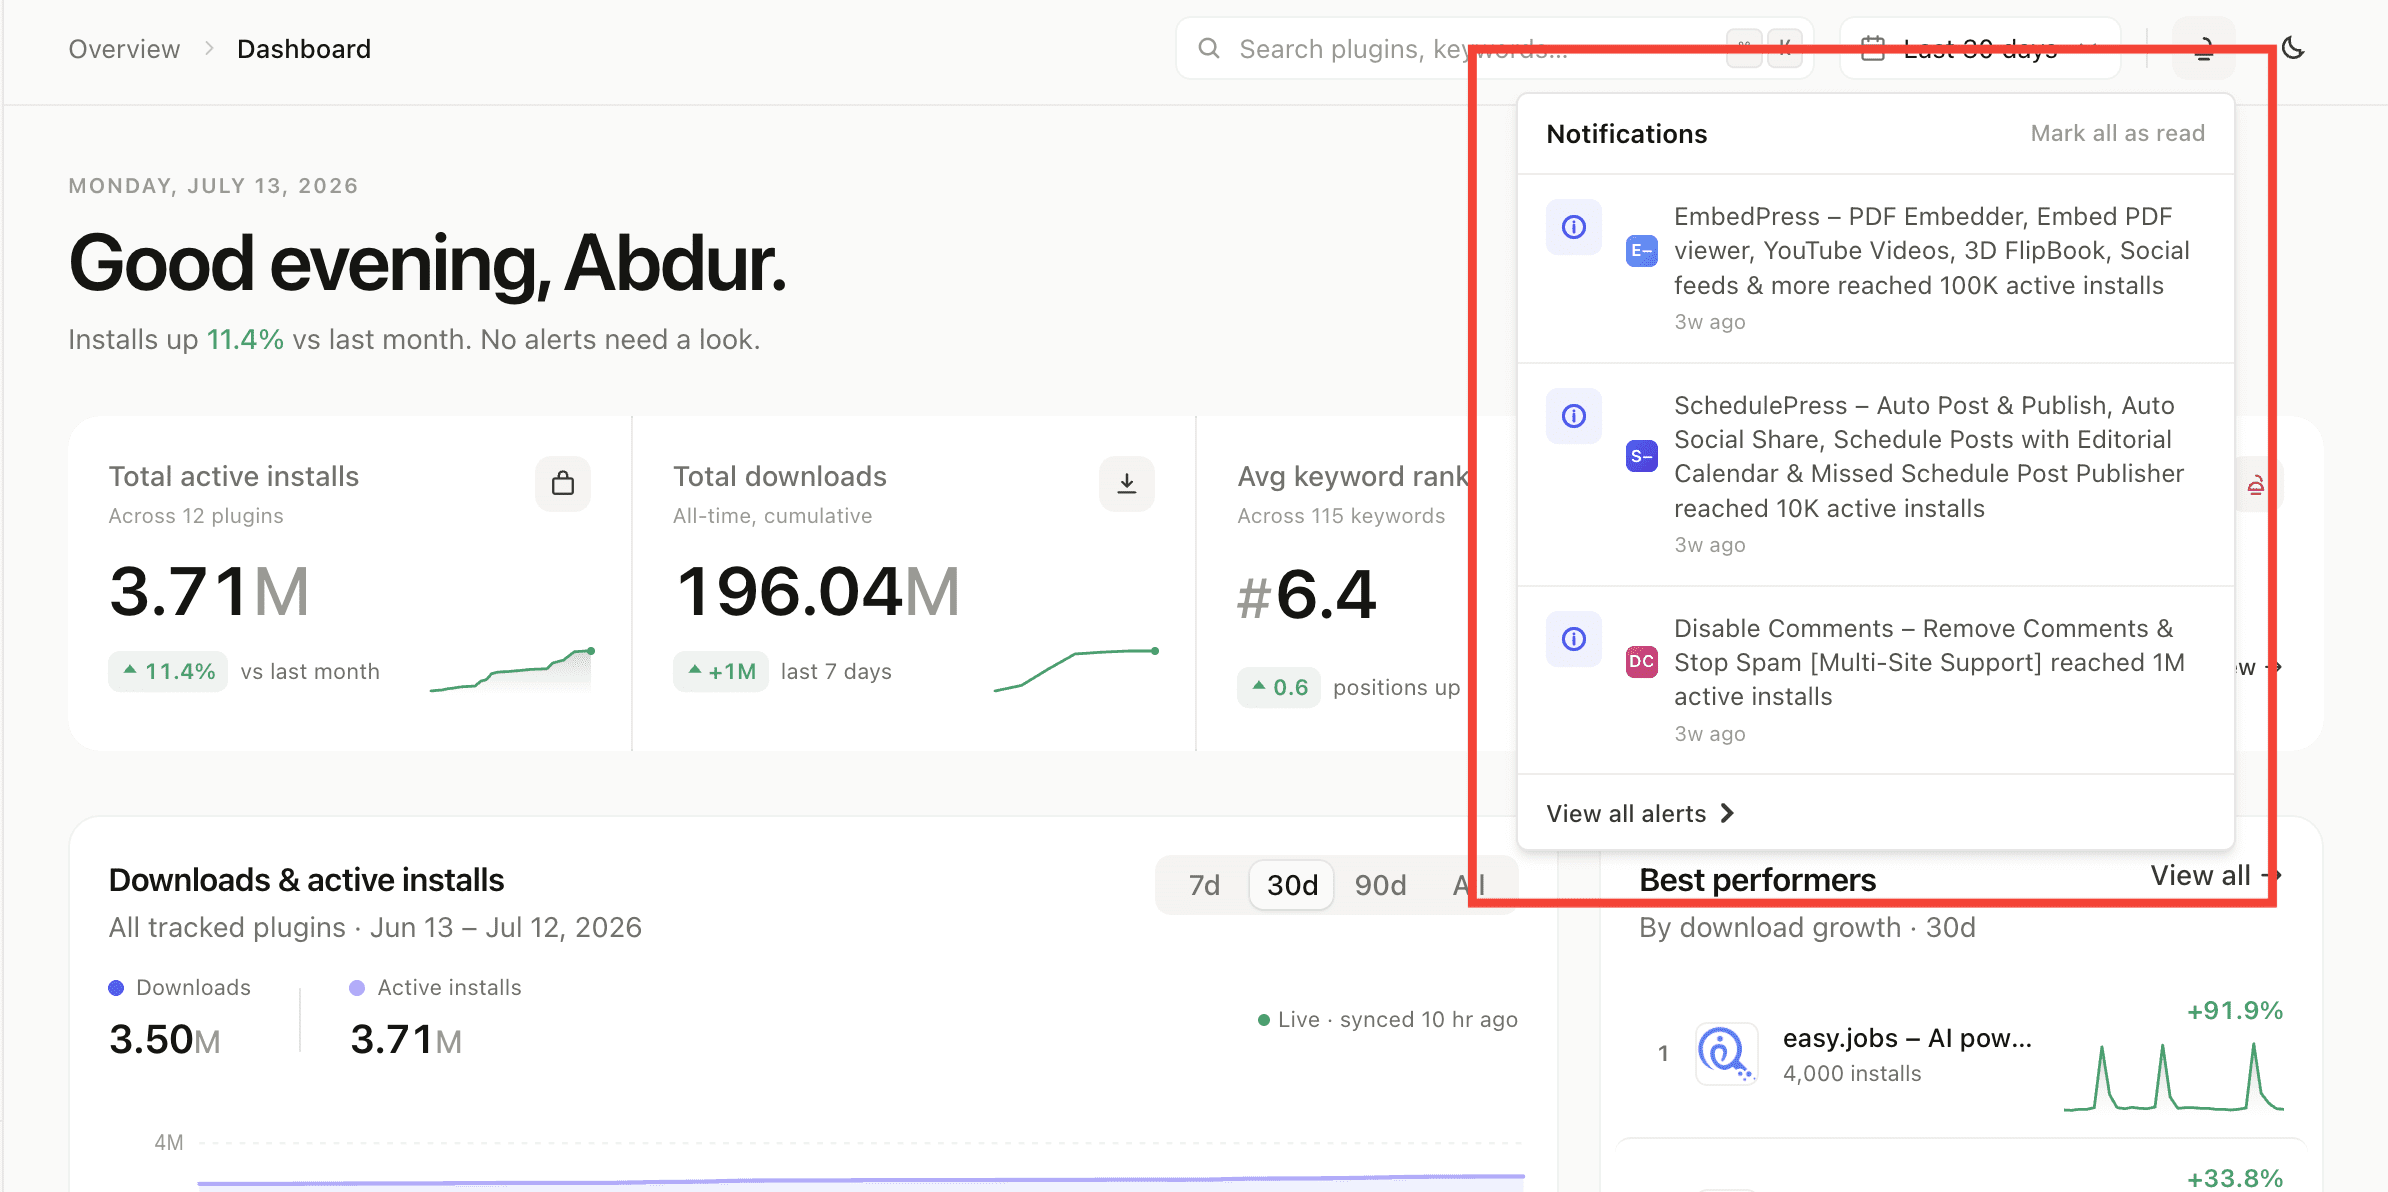Click the 11.4% vs last month badge
This screenshot has width=2388, height=1192.
pos(168,672)
